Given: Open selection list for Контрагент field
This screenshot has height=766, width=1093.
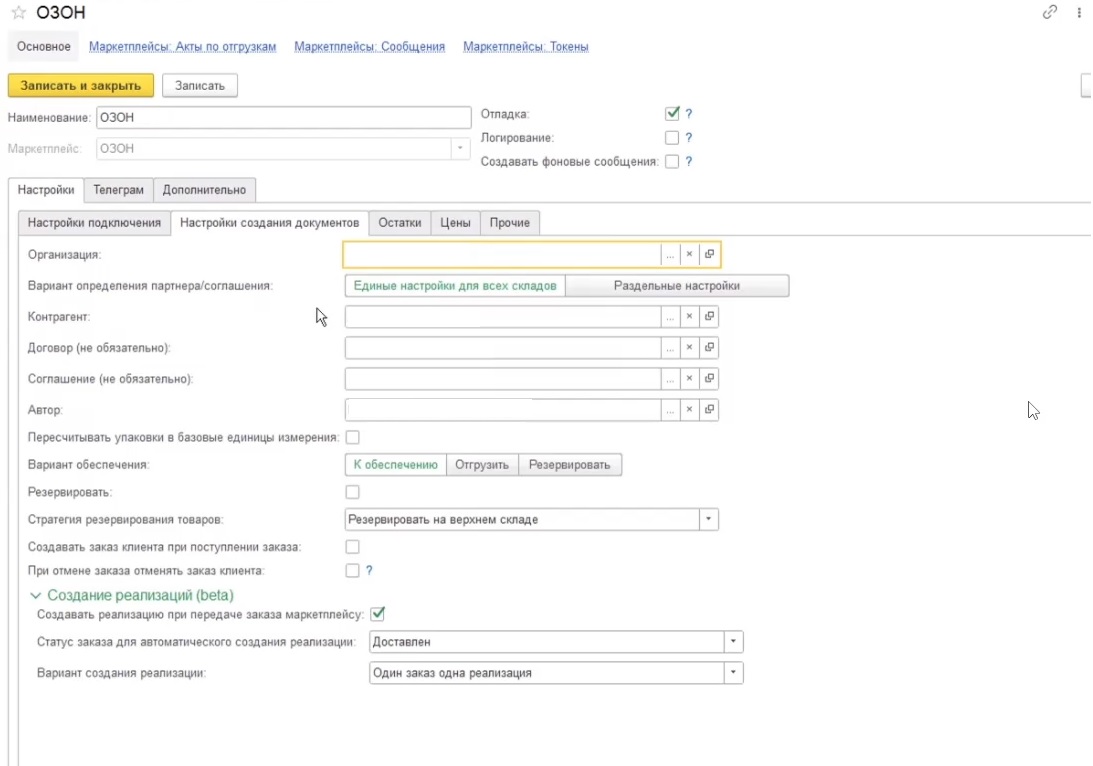Looking at the screenshot, I should point(670,316).
